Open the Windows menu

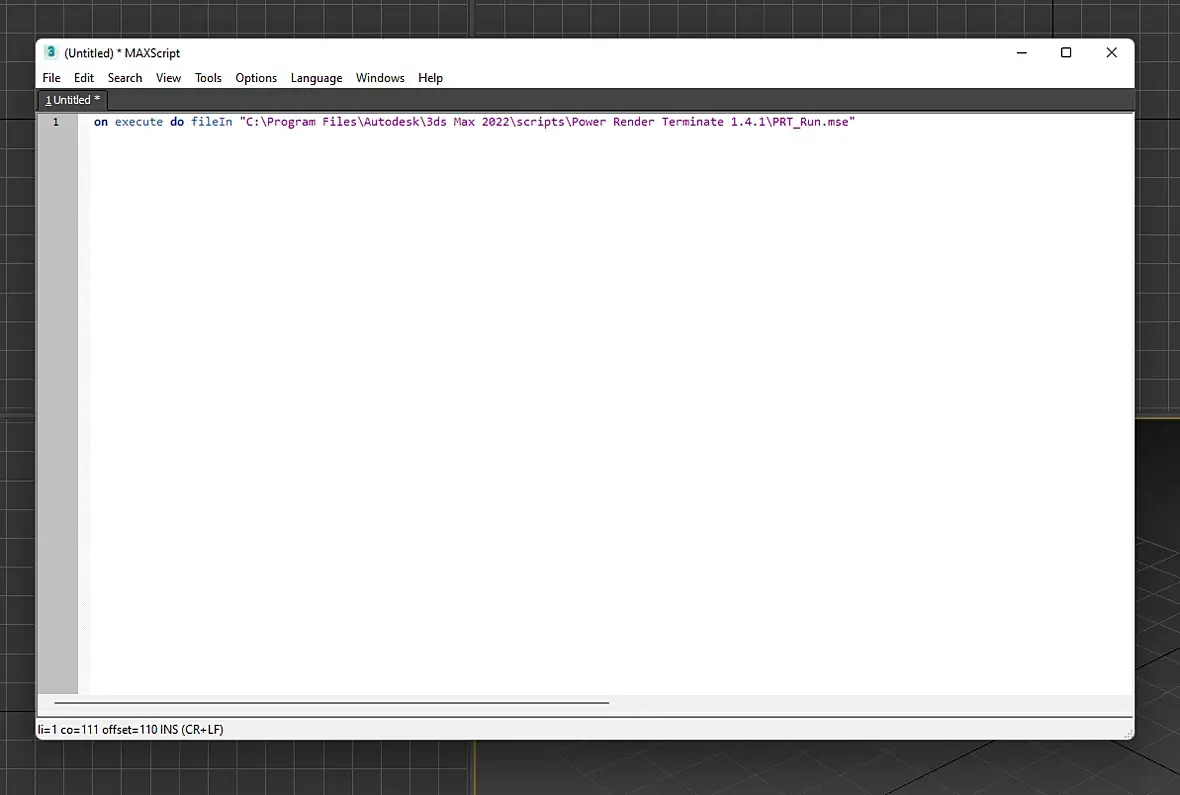tap(380, 78)
